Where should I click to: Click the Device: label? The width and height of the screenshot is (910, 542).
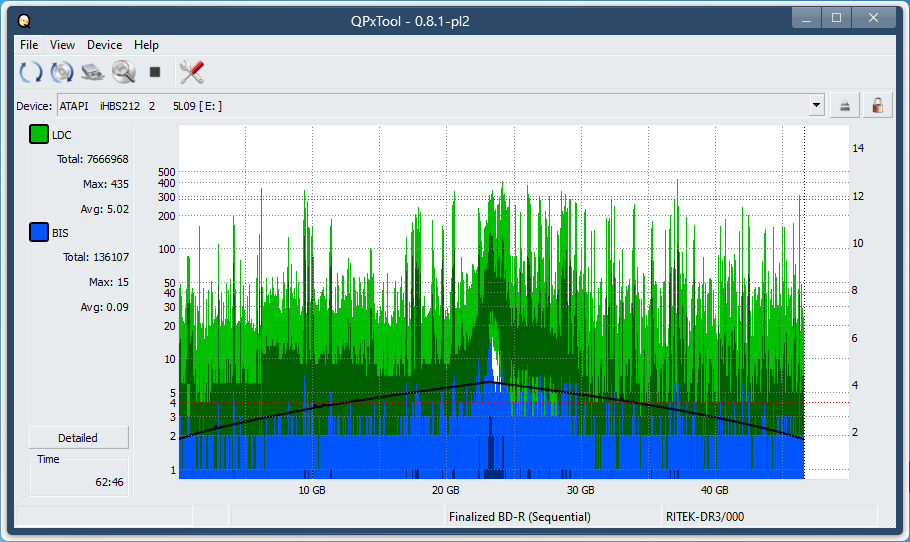tap(34, 106)
